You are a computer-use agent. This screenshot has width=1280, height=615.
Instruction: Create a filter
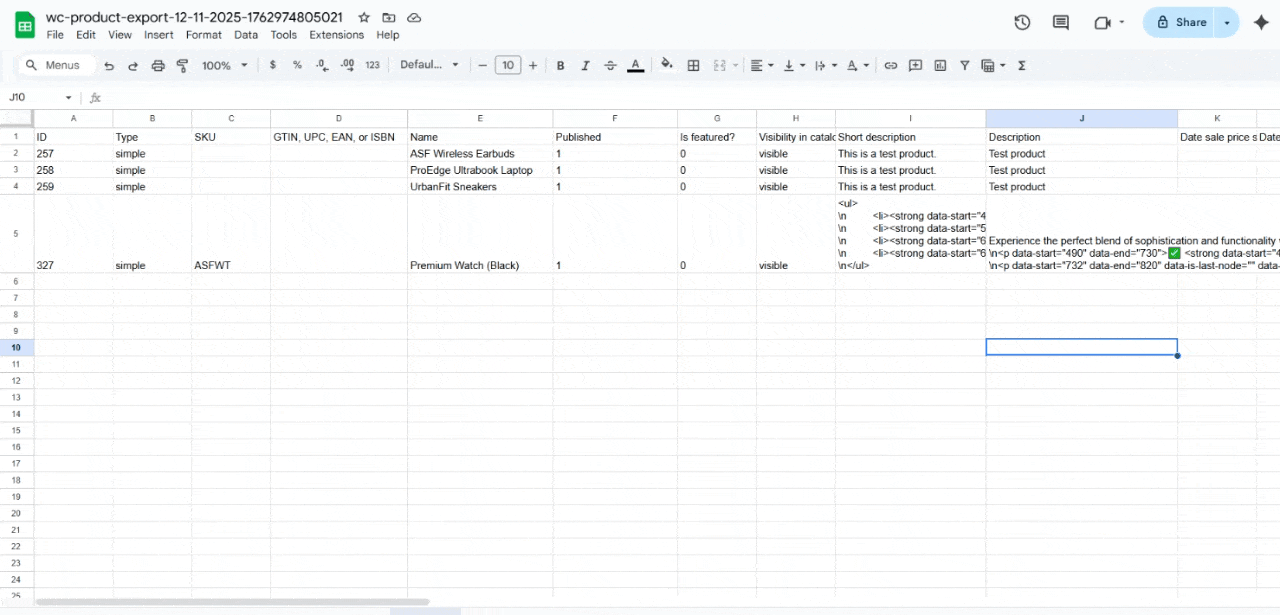(x=964, y=65)
